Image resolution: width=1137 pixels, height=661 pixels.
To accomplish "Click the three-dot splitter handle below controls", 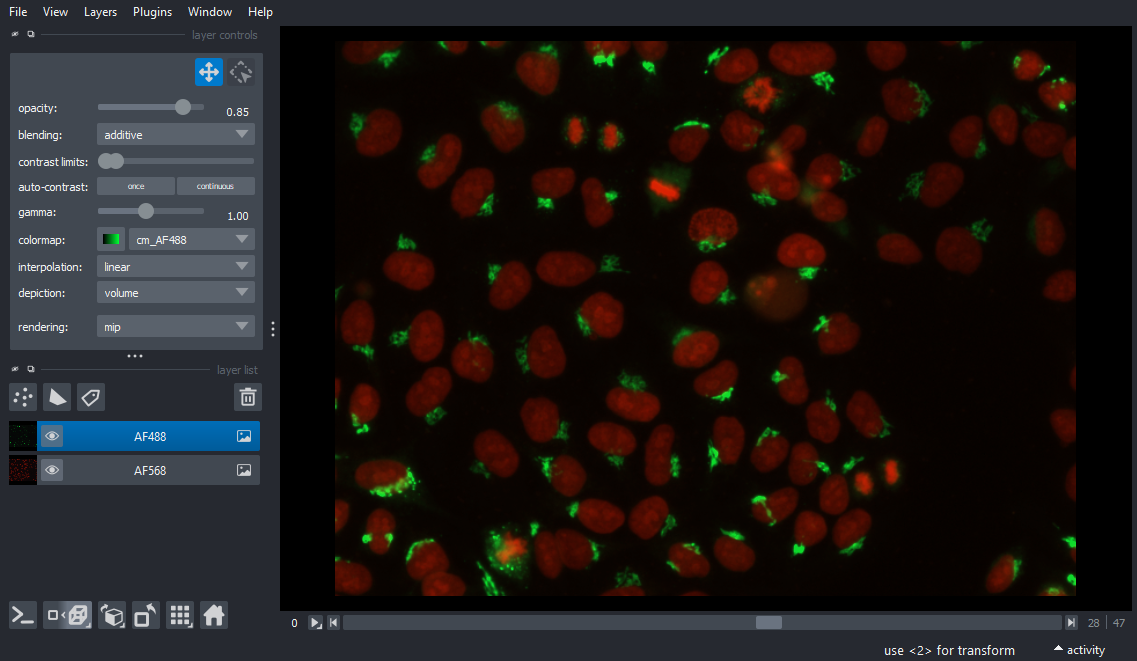I will coord(135,356).
